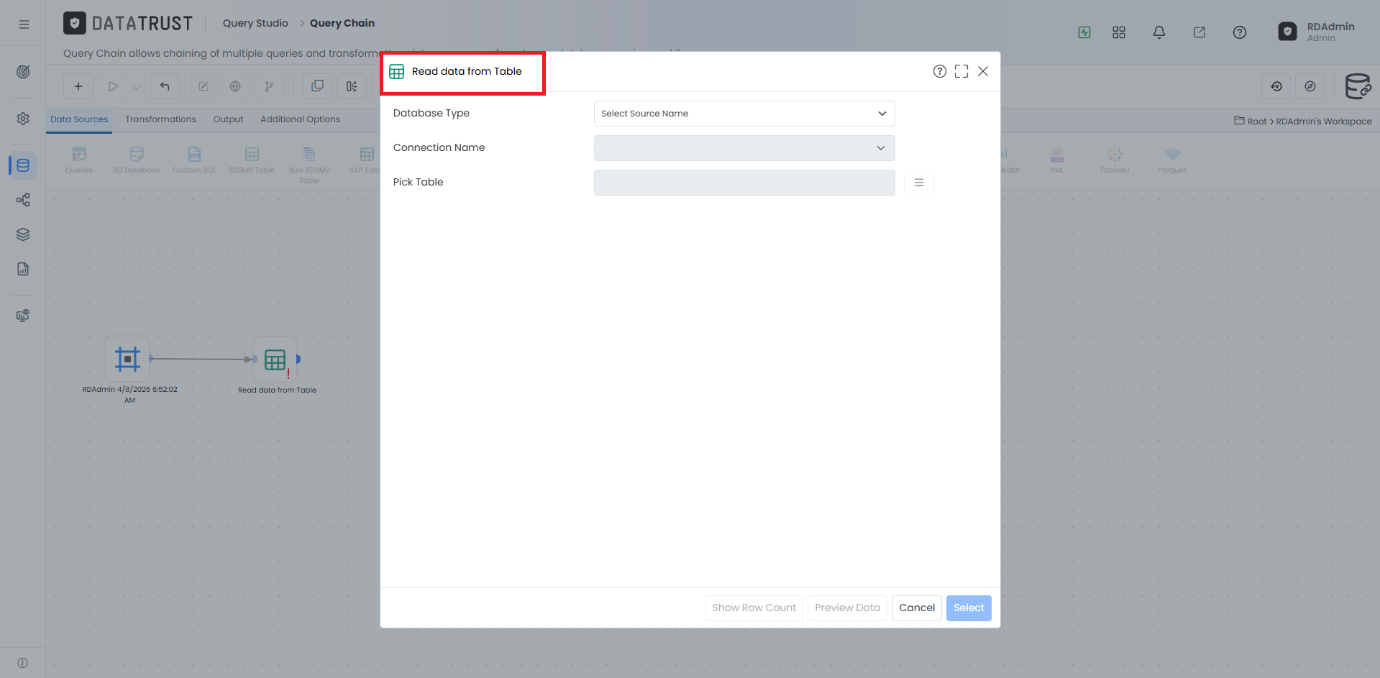Image resolution: width=1380 pixels, height=678 pixels.
Task: Click the activity monitor icon in header
Action: click(x=1085, y=32)
